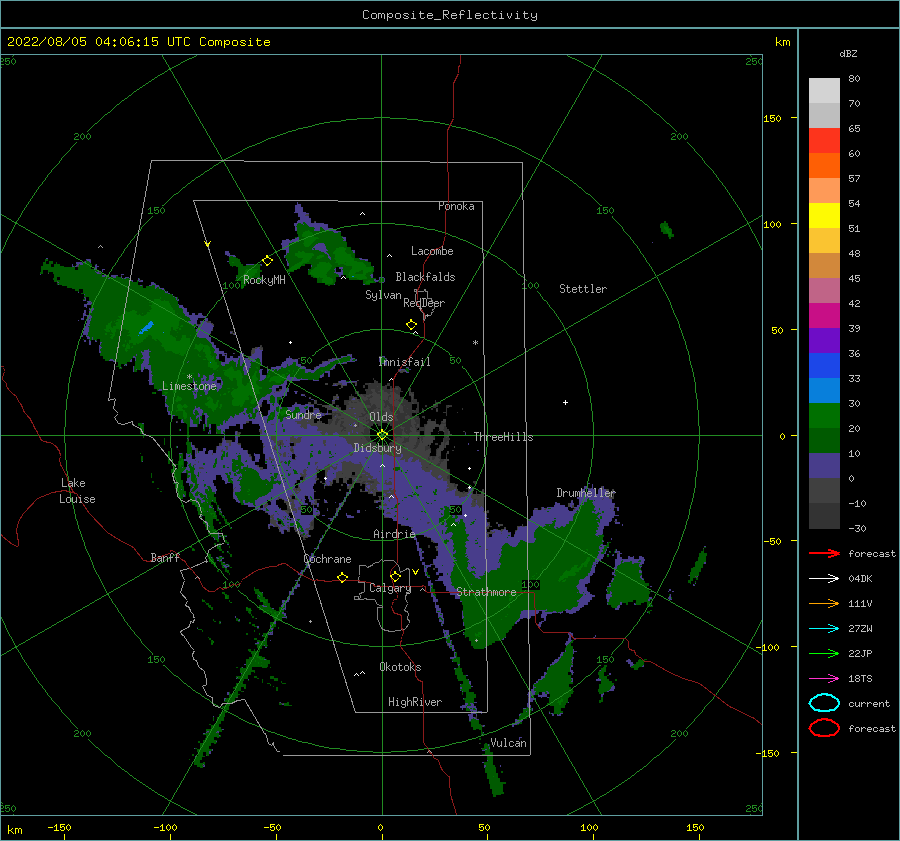Image resolution: width=900 pixels, height=841 pixels.
Task: Click the green 22JP arrow icon
Action: click(824, 653)
